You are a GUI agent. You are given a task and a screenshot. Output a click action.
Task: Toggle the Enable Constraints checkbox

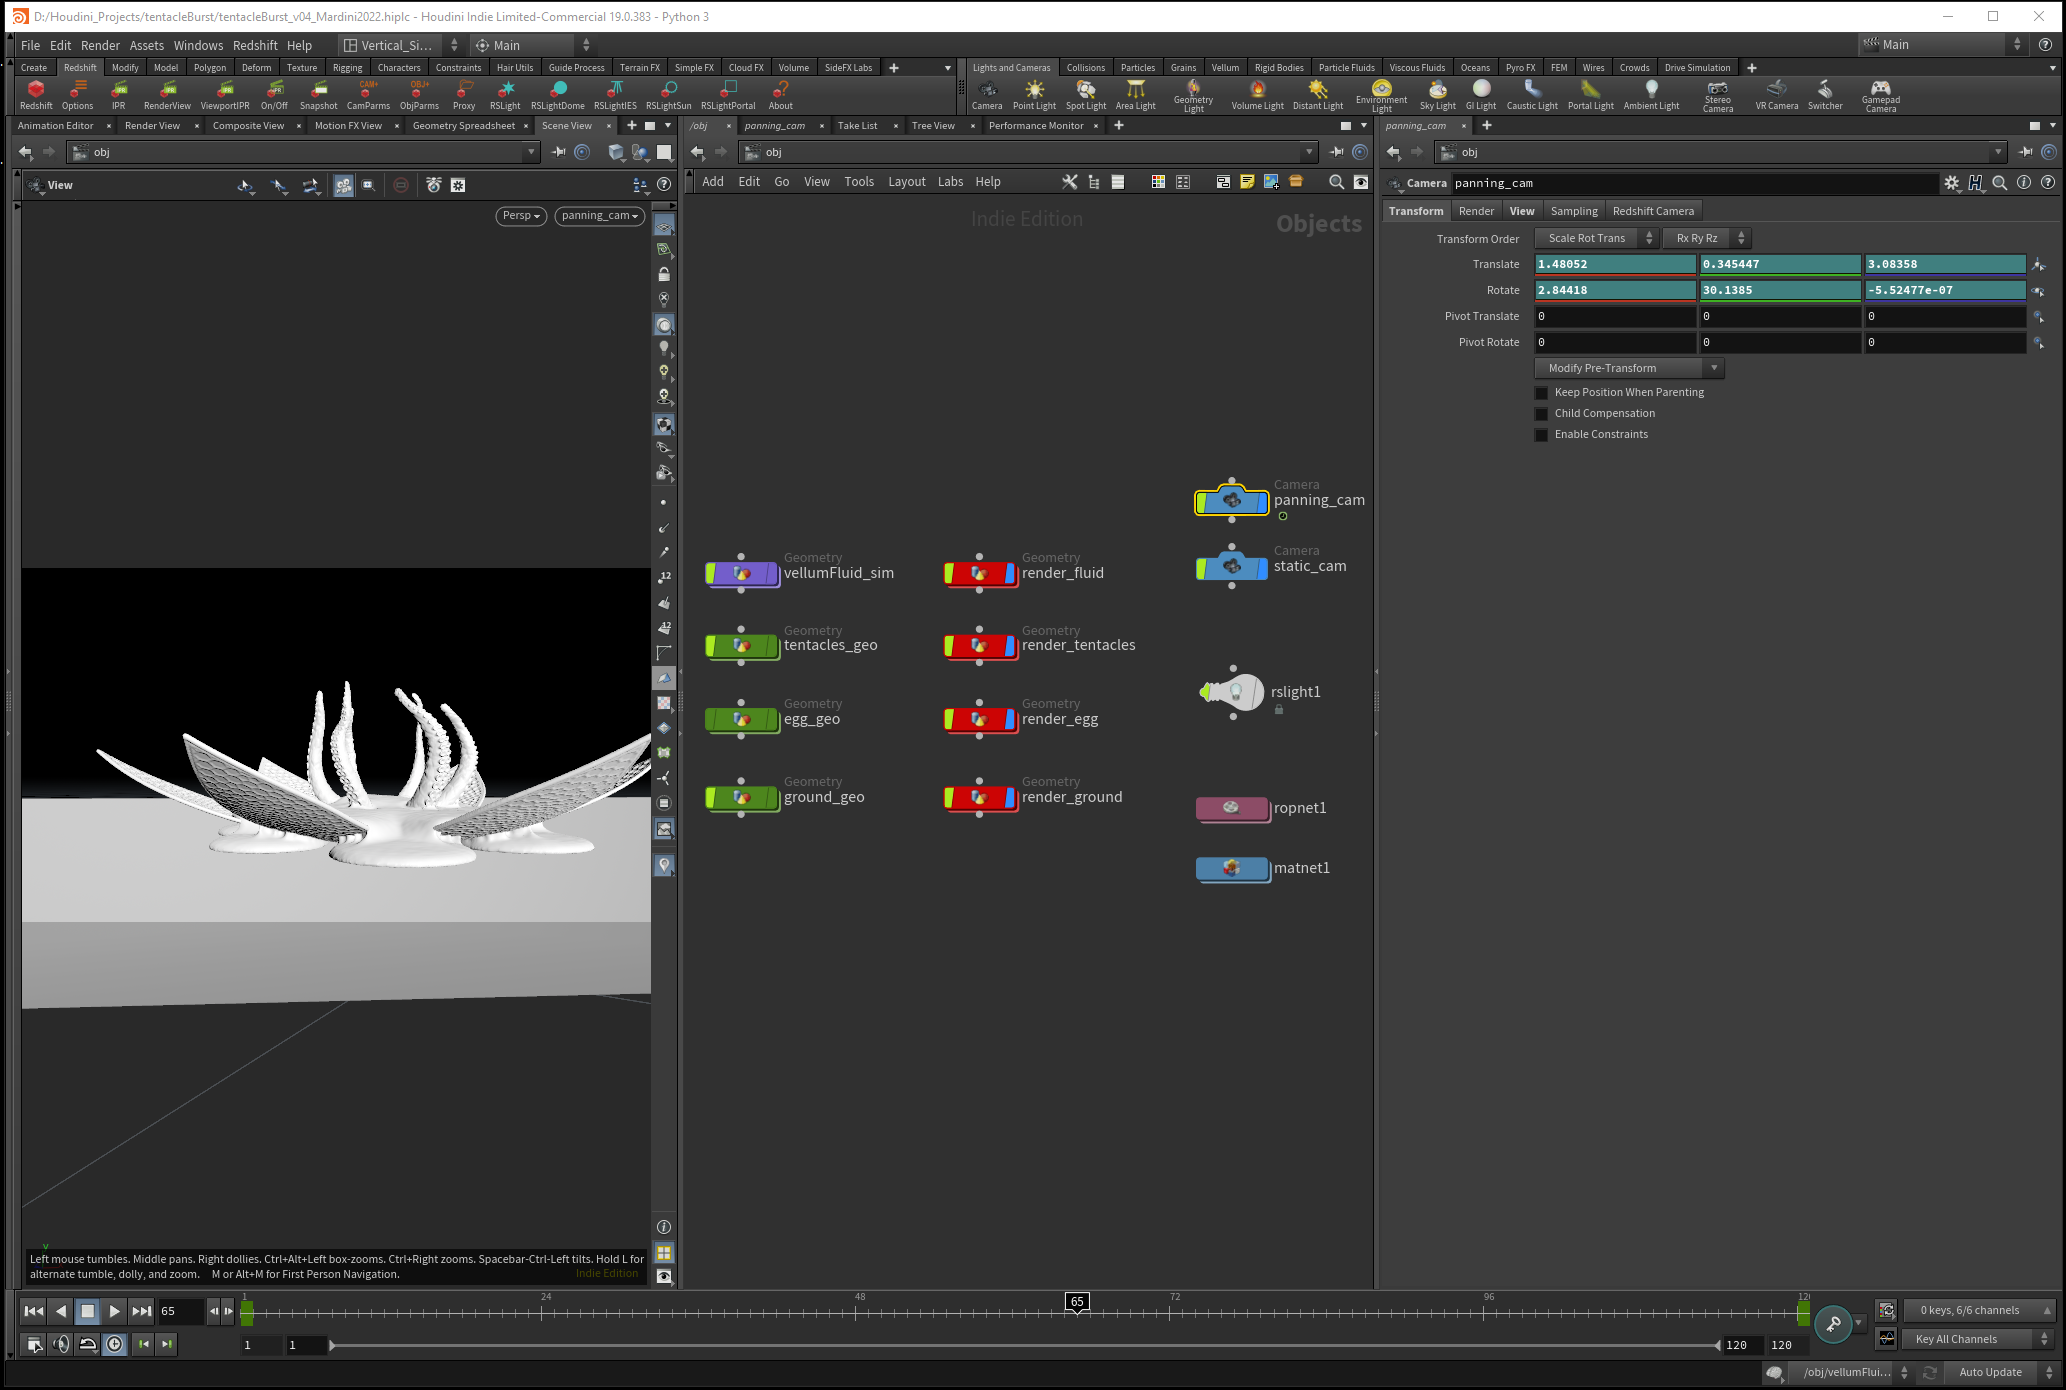coord(1542,435)
